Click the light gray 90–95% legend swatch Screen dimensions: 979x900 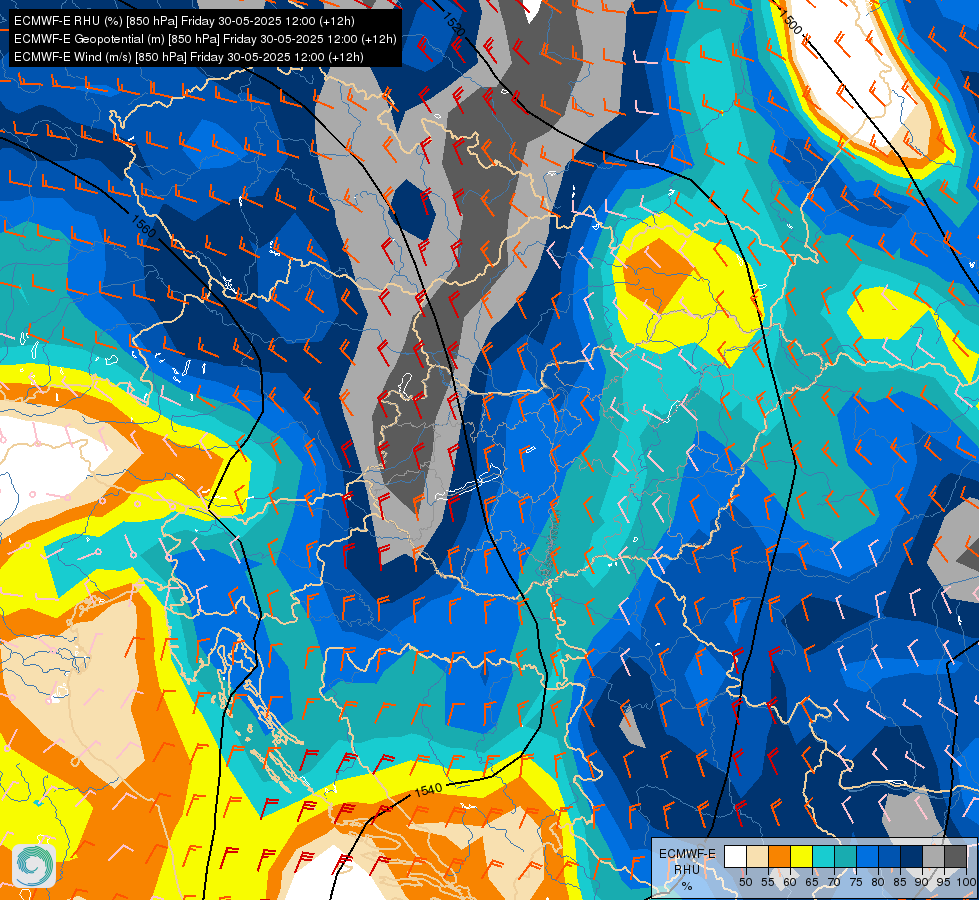pos(933,856)
